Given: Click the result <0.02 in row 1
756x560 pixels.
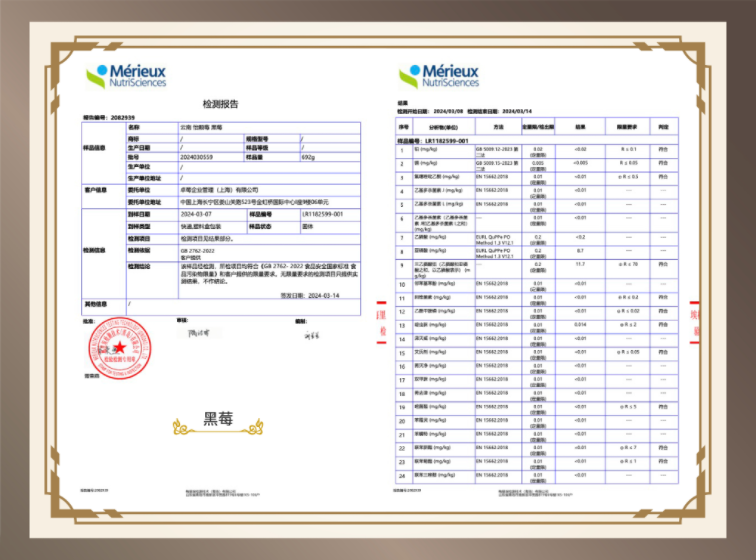Looking at the screenshot, I should [x=580, y=150].
